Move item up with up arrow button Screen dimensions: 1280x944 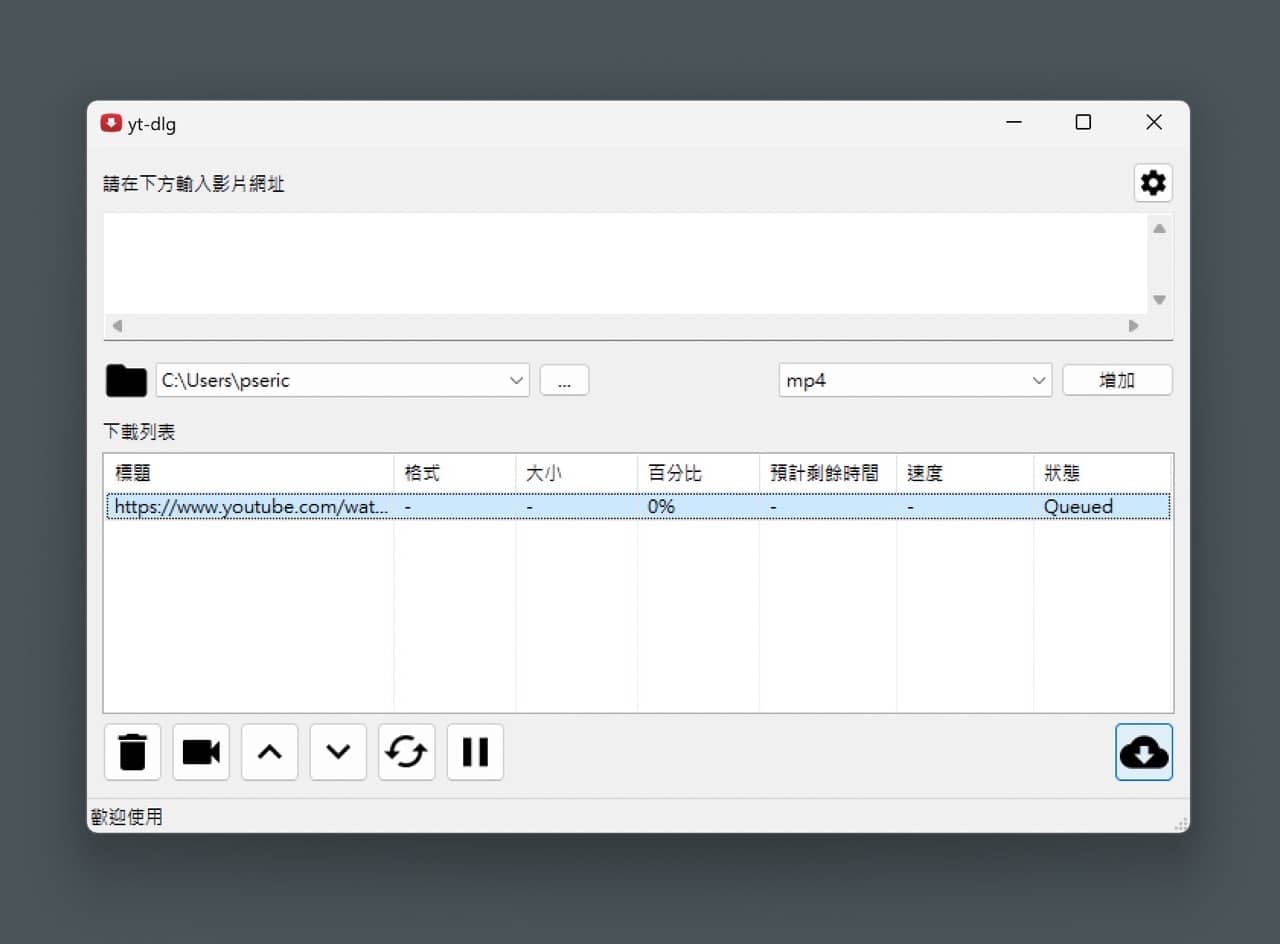point(269,752)
